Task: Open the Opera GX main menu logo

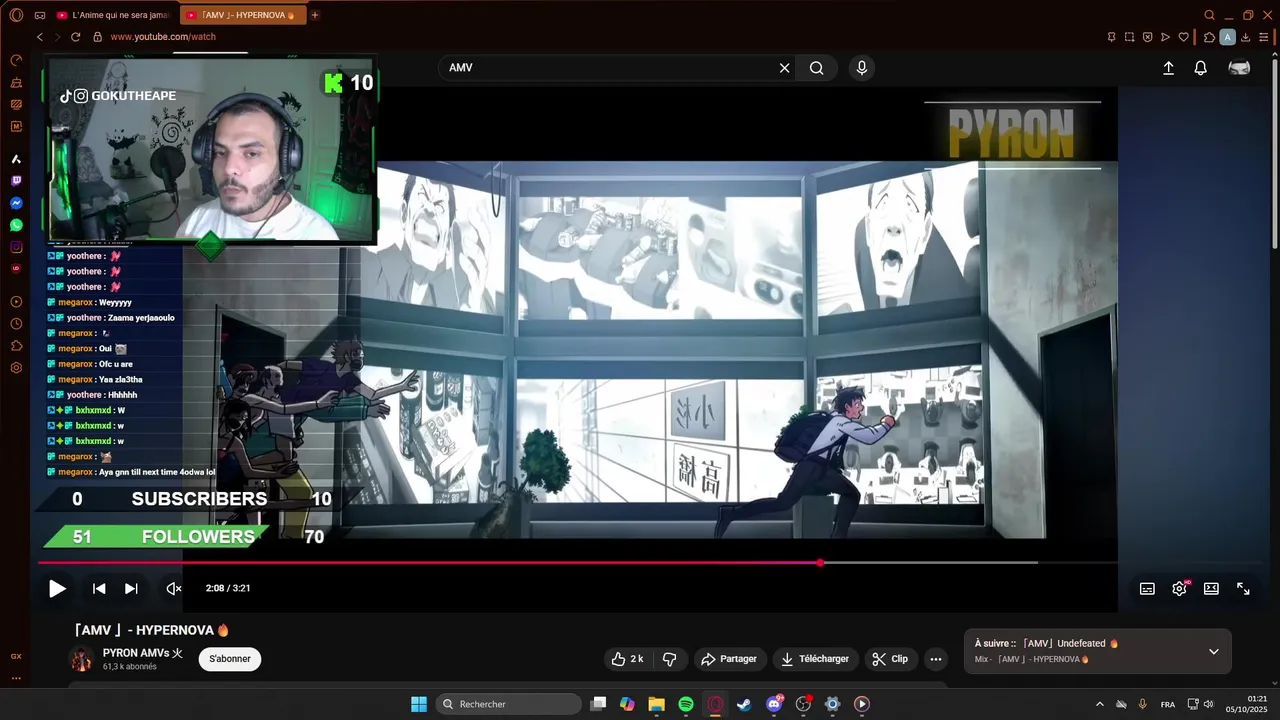Action: tap(16, 15)
